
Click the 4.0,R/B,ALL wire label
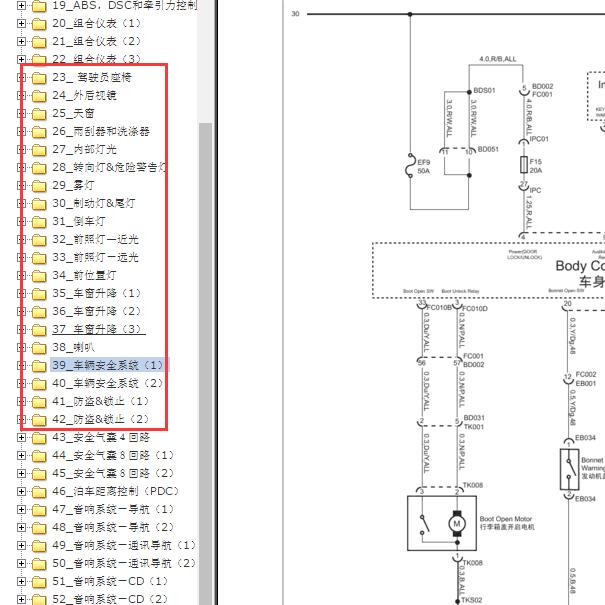(x=497, y=59)
